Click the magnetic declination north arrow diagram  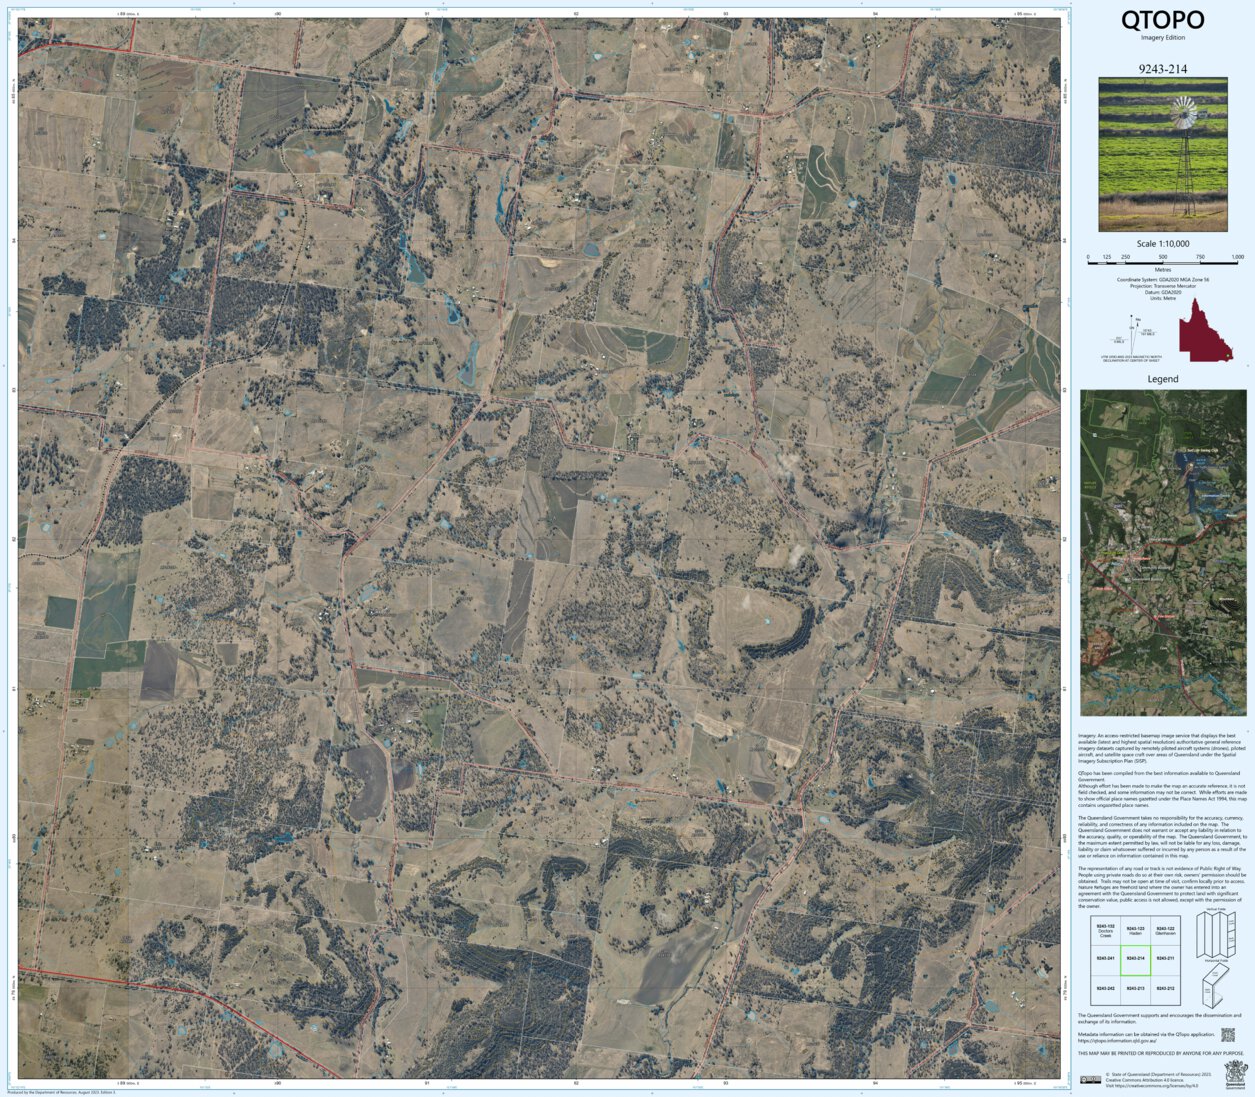1132,332
